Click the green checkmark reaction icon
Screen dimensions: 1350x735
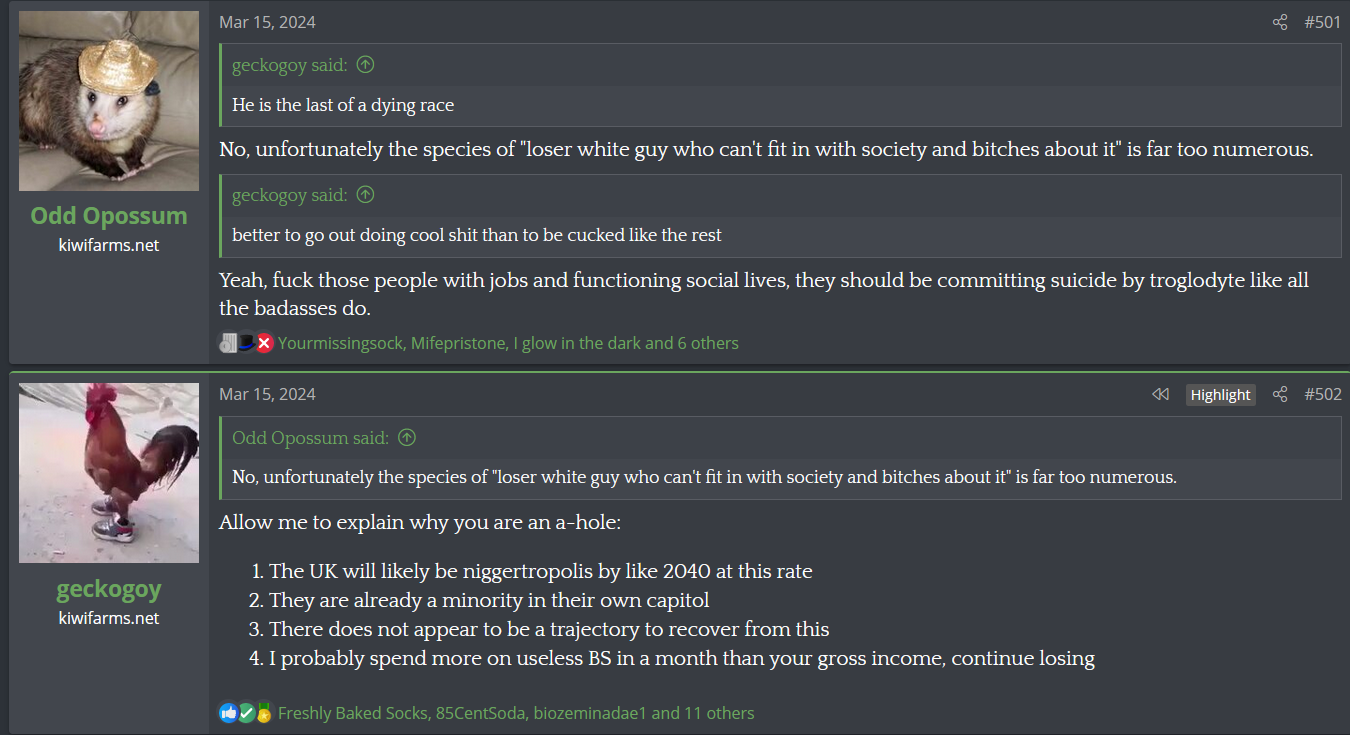[246, 713]
